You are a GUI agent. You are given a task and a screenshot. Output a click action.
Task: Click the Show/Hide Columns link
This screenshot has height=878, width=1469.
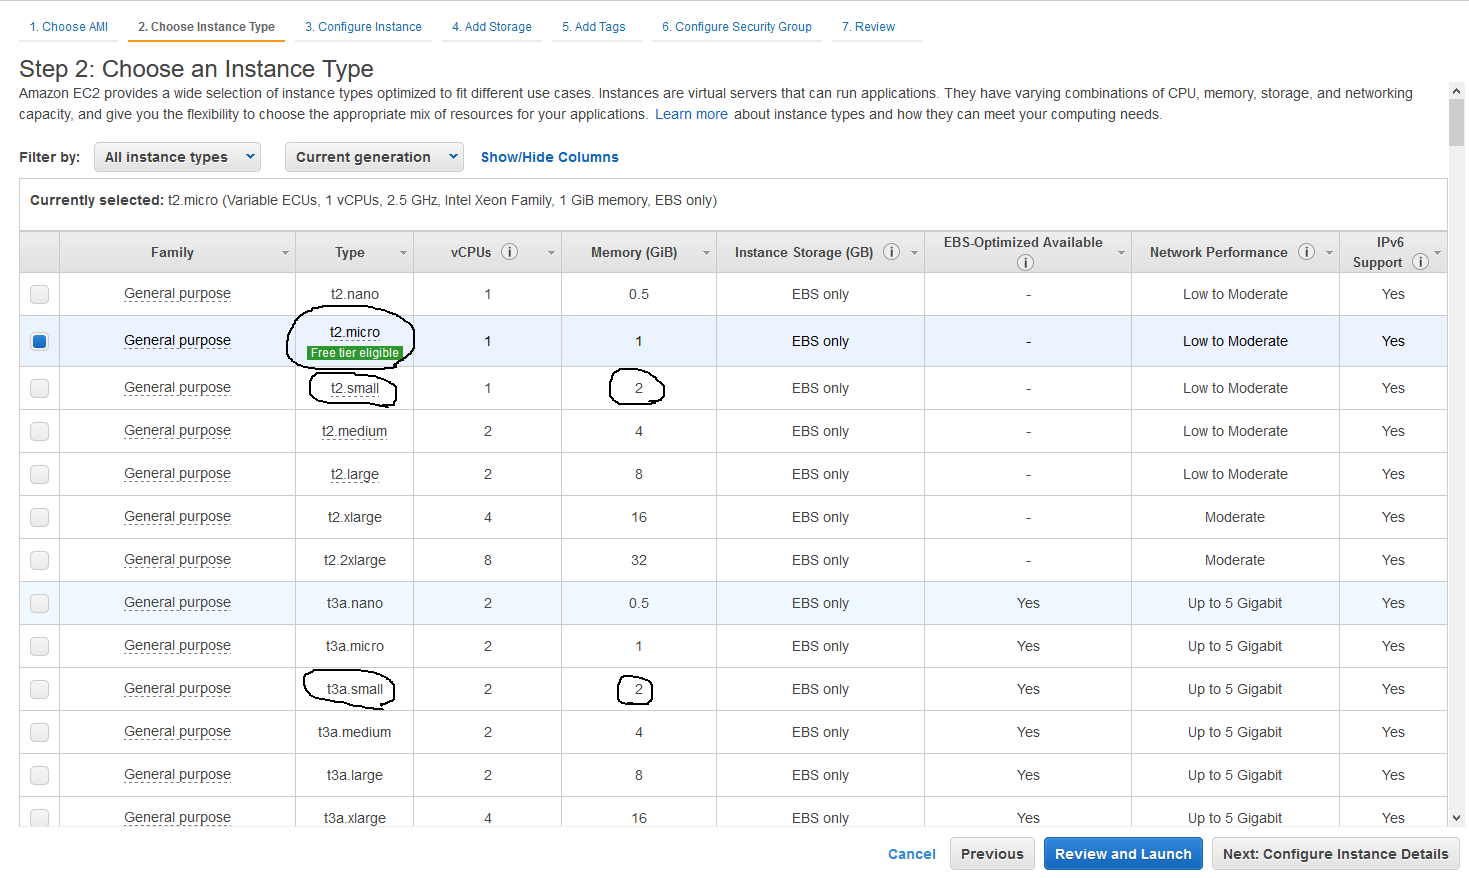tap(550, 157)
